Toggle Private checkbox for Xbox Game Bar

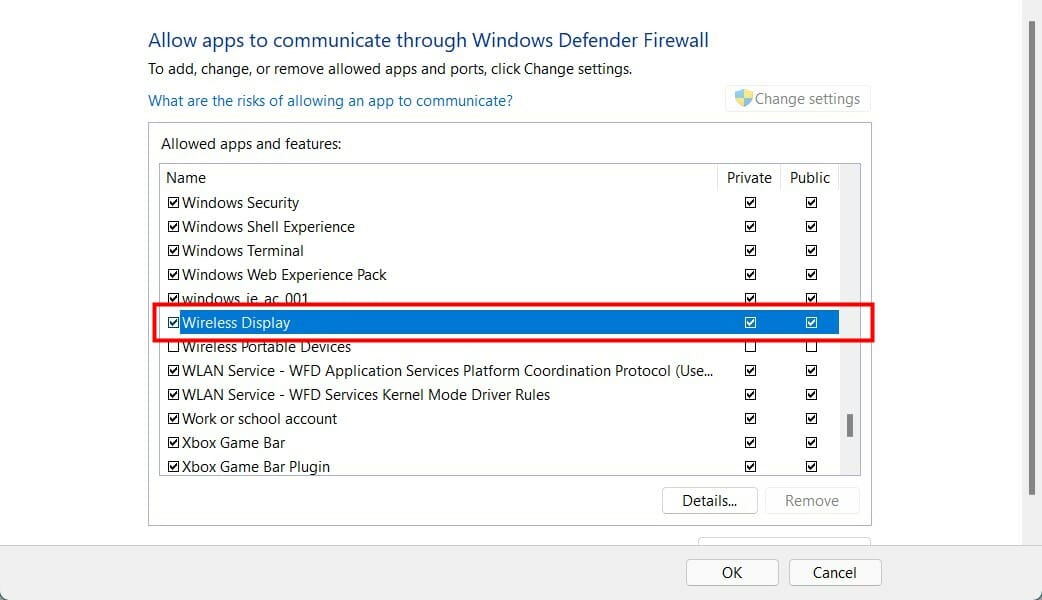750,443
